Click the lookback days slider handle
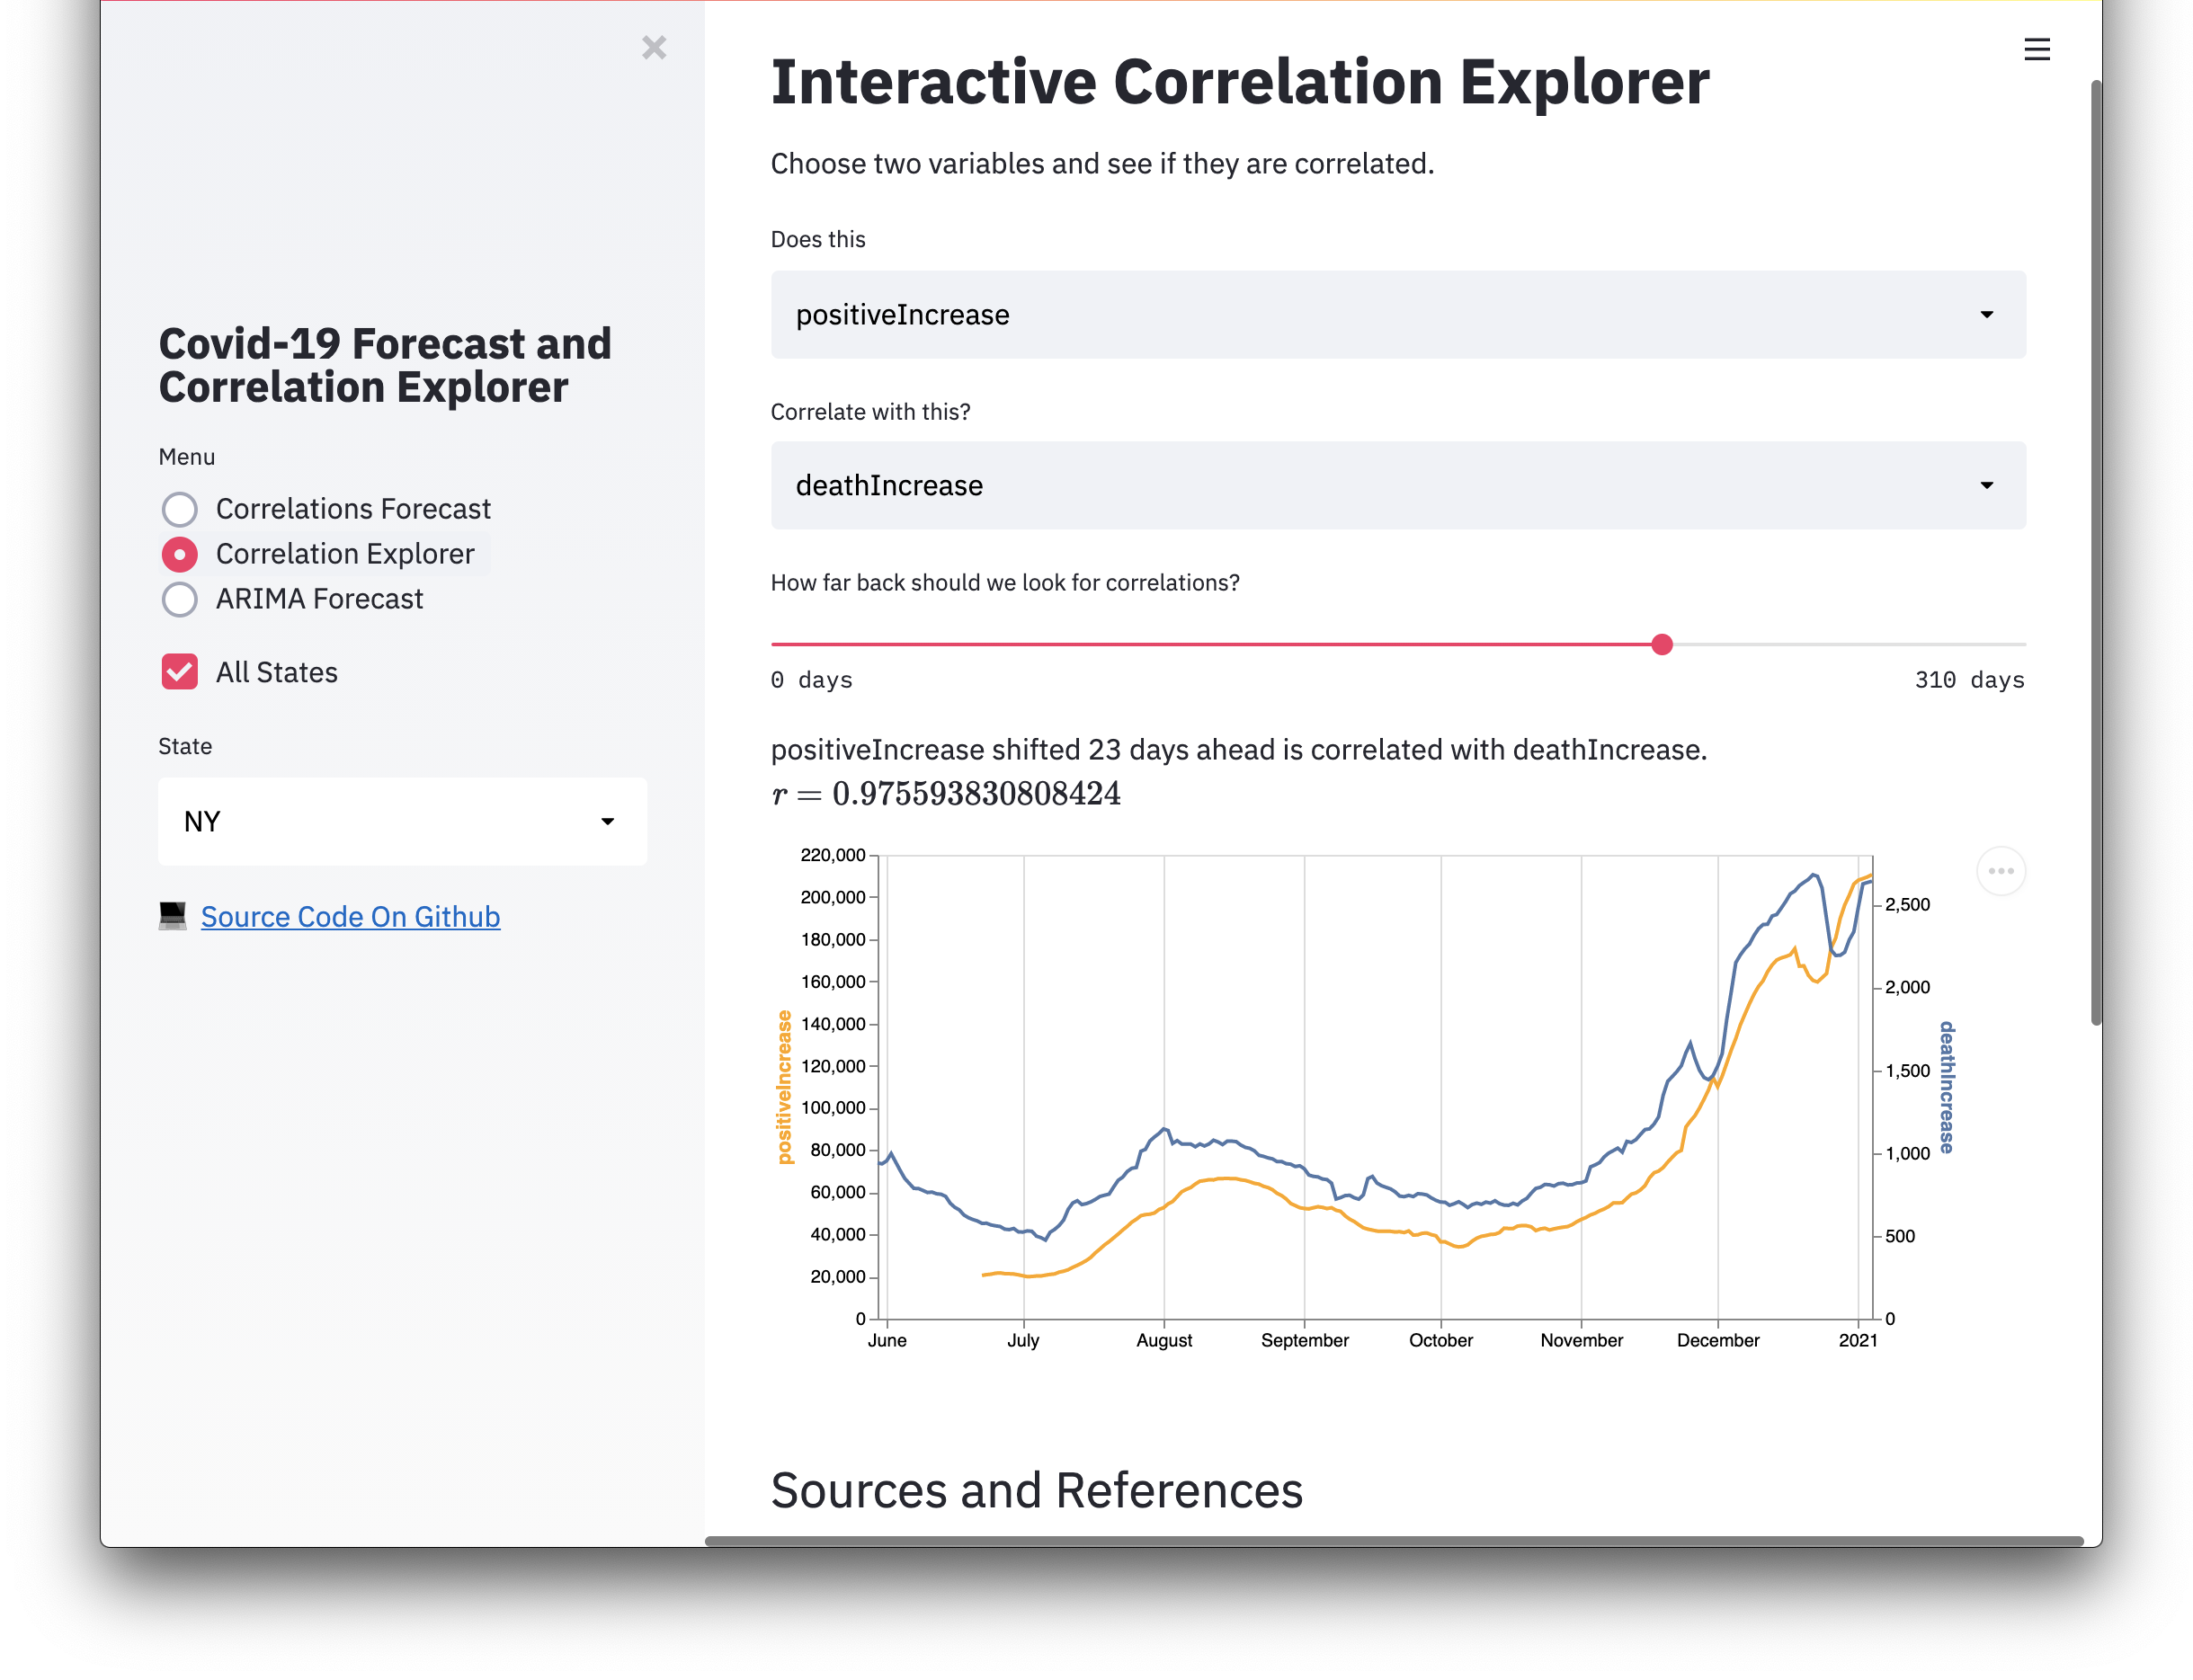 click(1662, 645)
